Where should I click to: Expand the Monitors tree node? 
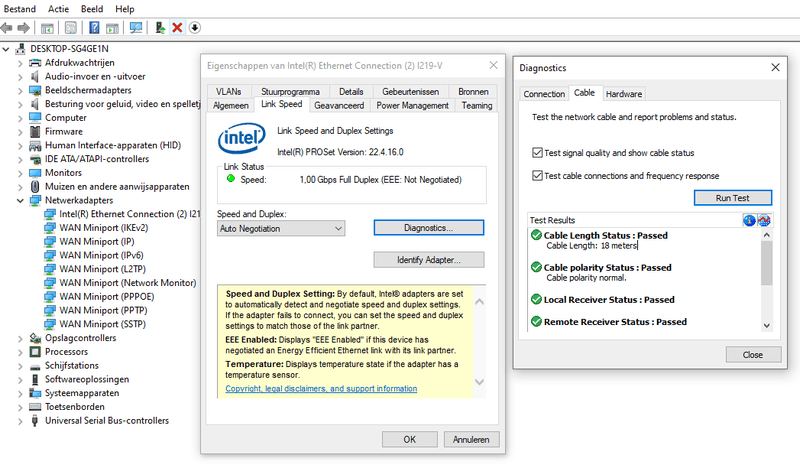pyautogui.click(x=22, y=172)
